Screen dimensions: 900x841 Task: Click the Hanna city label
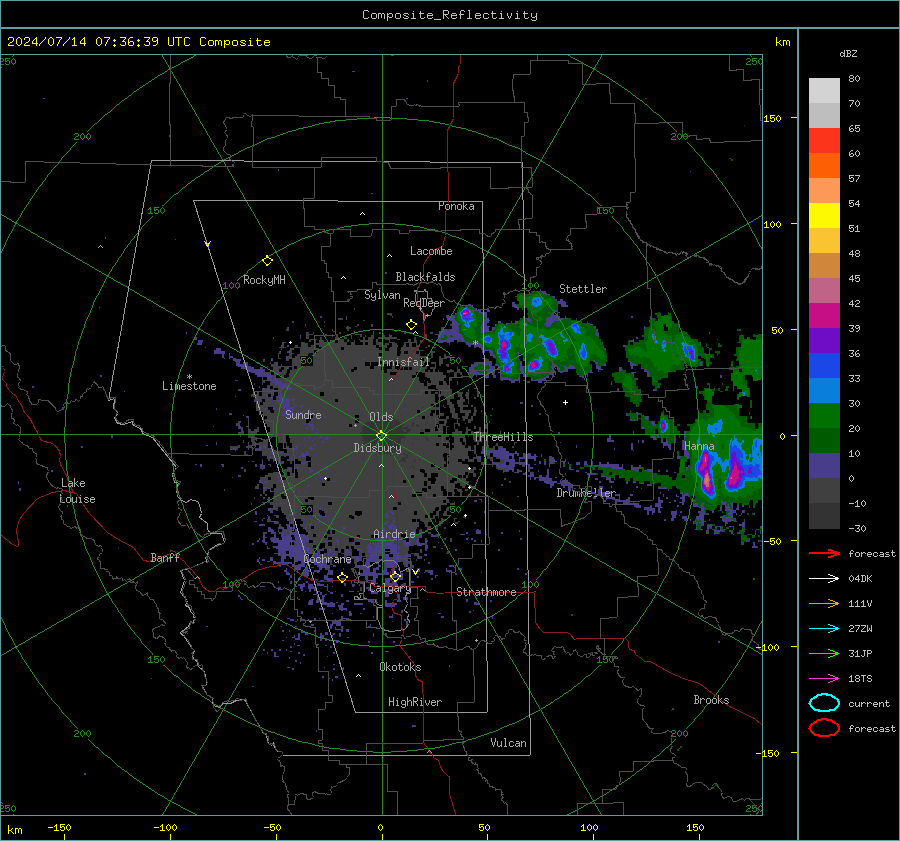click(x=699, y=446)
